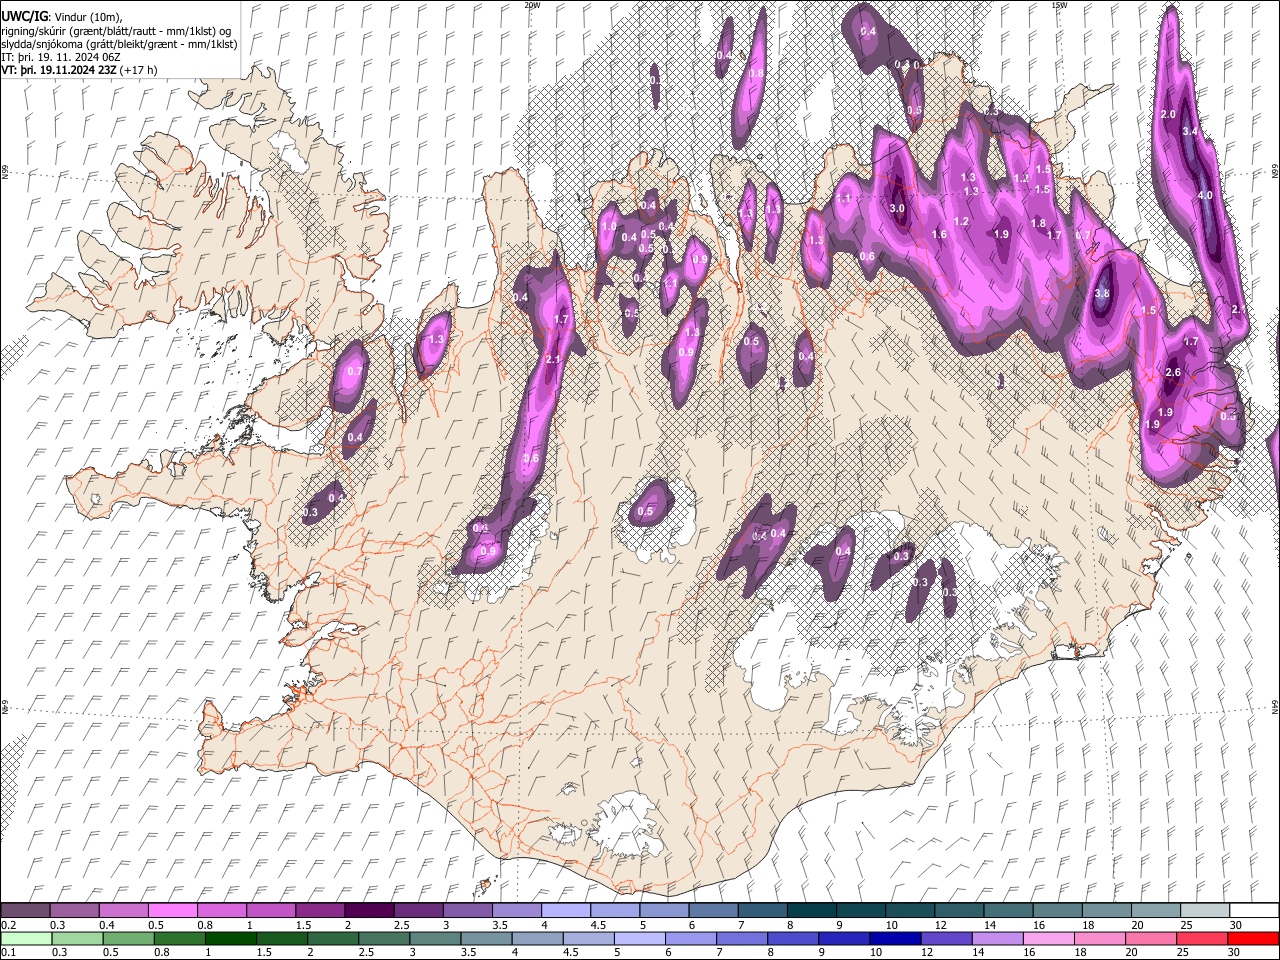Click the 'rigning/skúrir' description line

click(116, 31)
